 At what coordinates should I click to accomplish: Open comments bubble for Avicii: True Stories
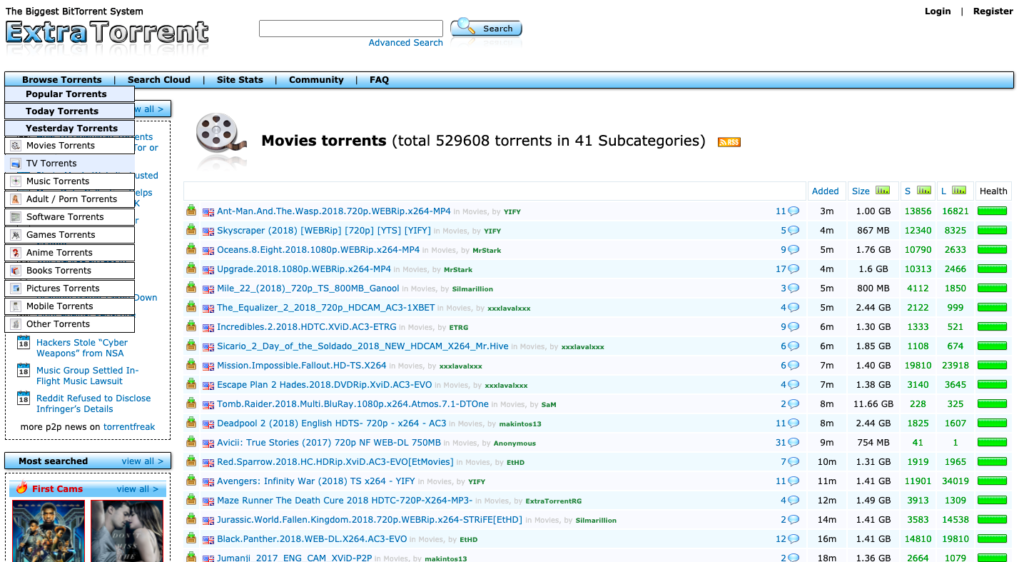[x=793, y=443]
